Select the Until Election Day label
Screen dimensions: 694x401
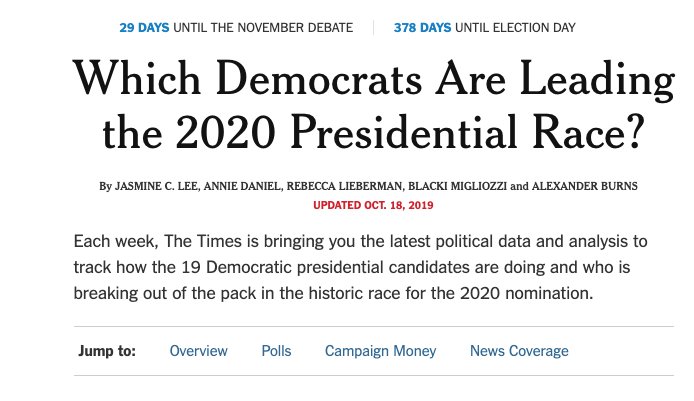point(515,27)
